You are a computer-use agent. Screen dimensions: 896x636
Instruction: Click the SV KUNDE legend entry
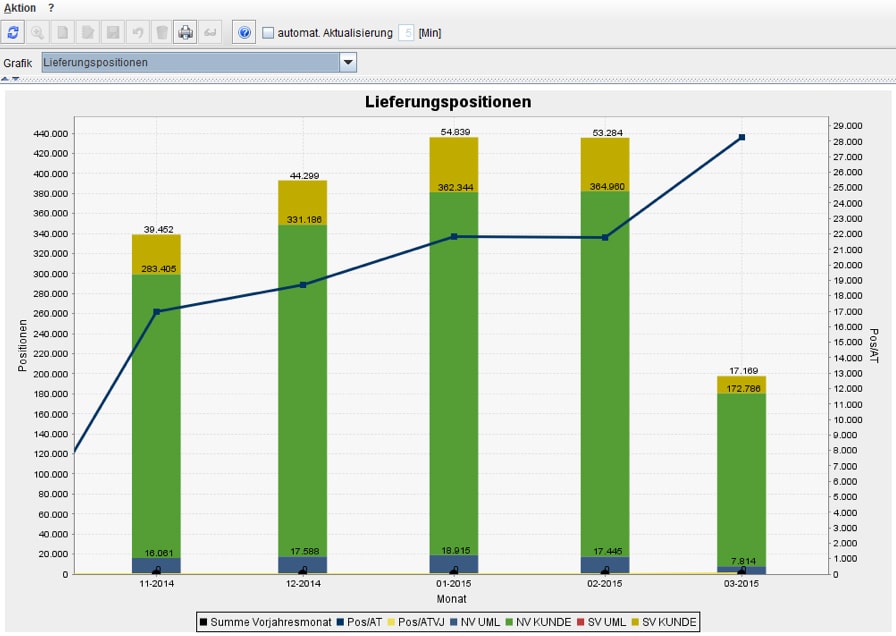coord(664,622)
